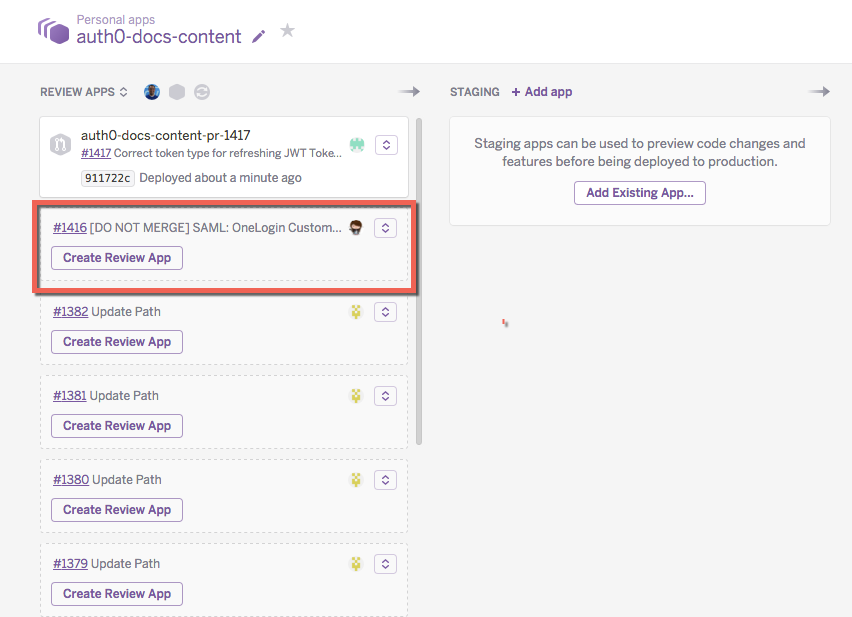Click author avatar on #1416 row
The width and height of the screenshot is (852, 617).
[356, 228]
